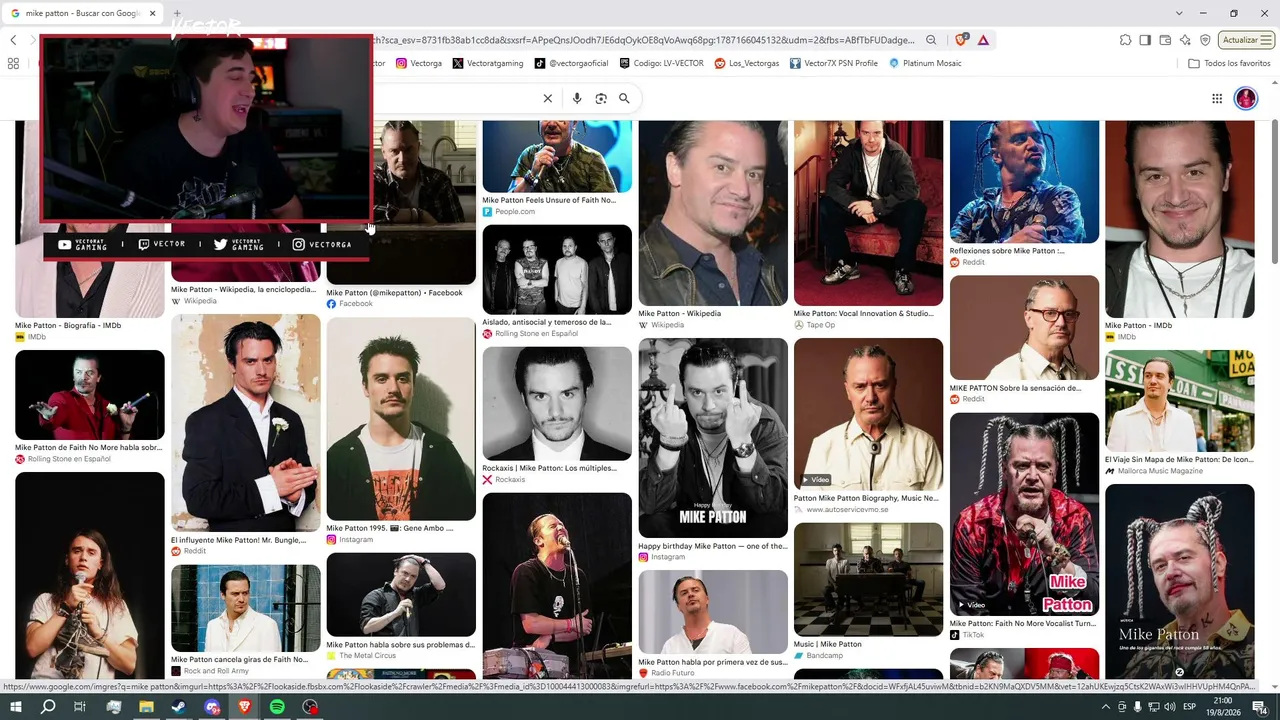
Task: Open Steam from the taskbar
Action: [x=179, y=707]
